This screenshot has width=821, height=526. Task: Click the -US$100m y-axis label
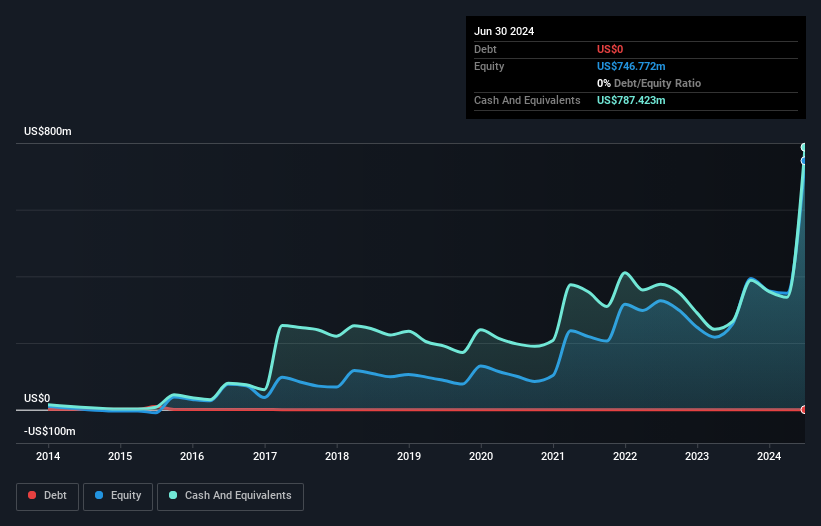(50, 431)
